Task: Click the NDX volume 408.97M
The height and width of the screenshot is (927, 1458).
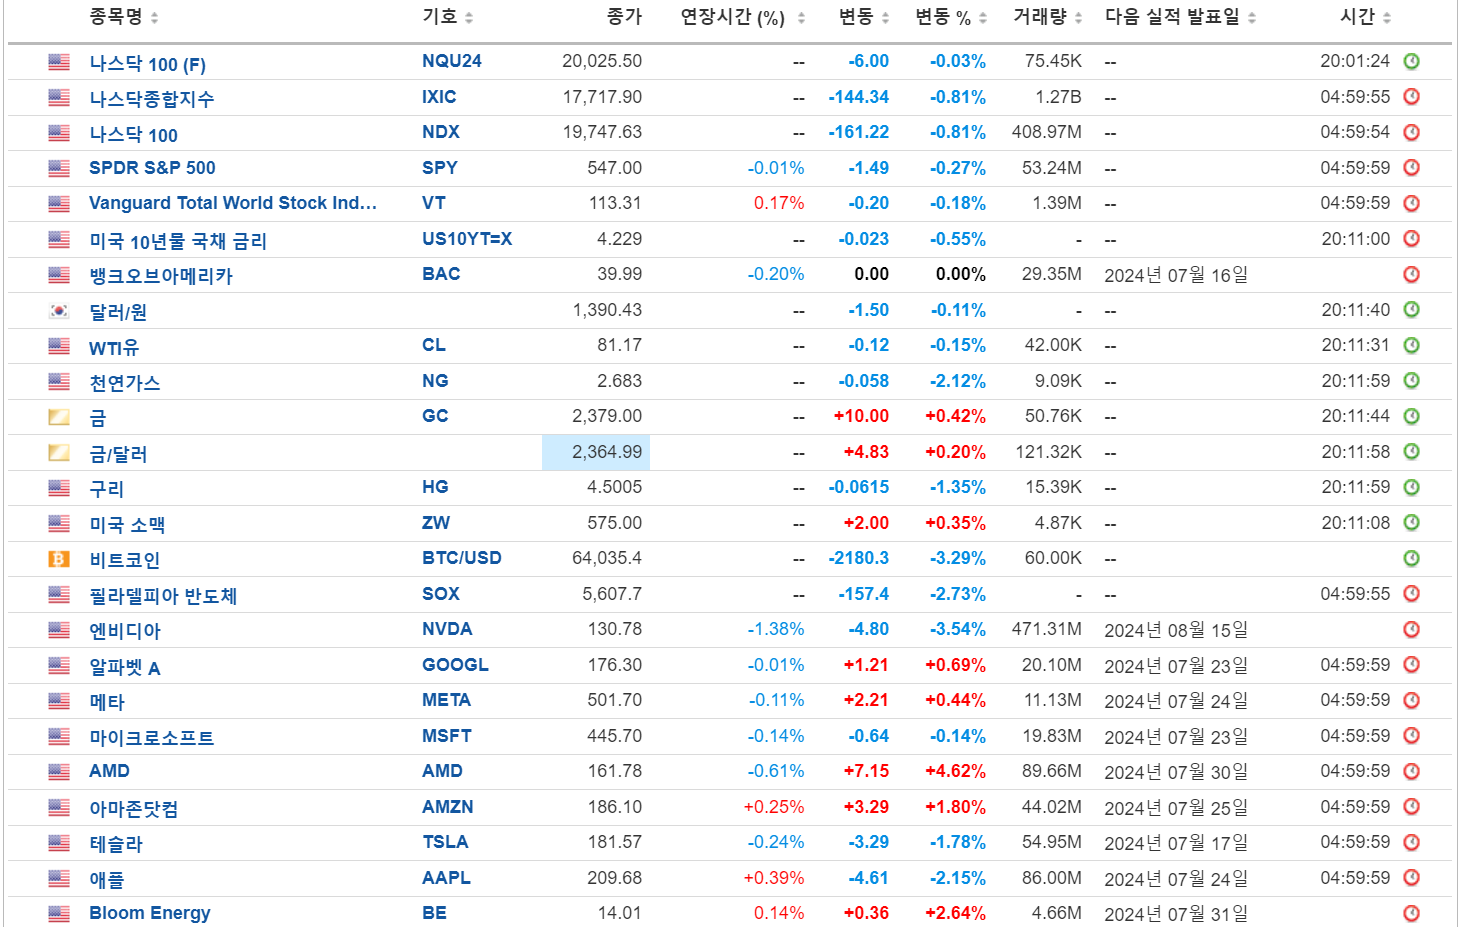Action: (x=1047, y=132)
